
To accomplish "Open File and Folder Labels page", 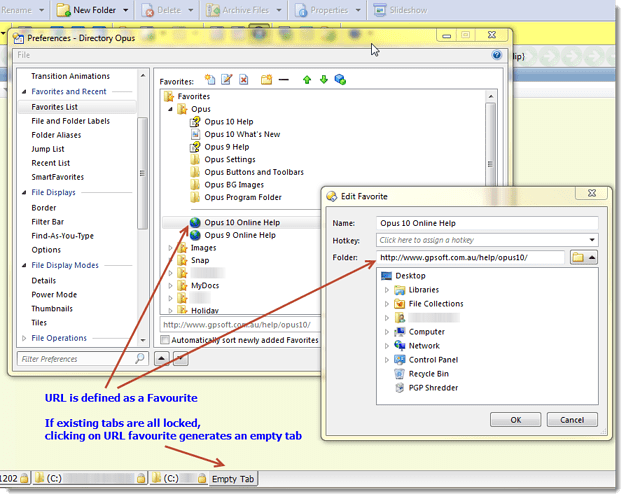I will tap(71, 121).
